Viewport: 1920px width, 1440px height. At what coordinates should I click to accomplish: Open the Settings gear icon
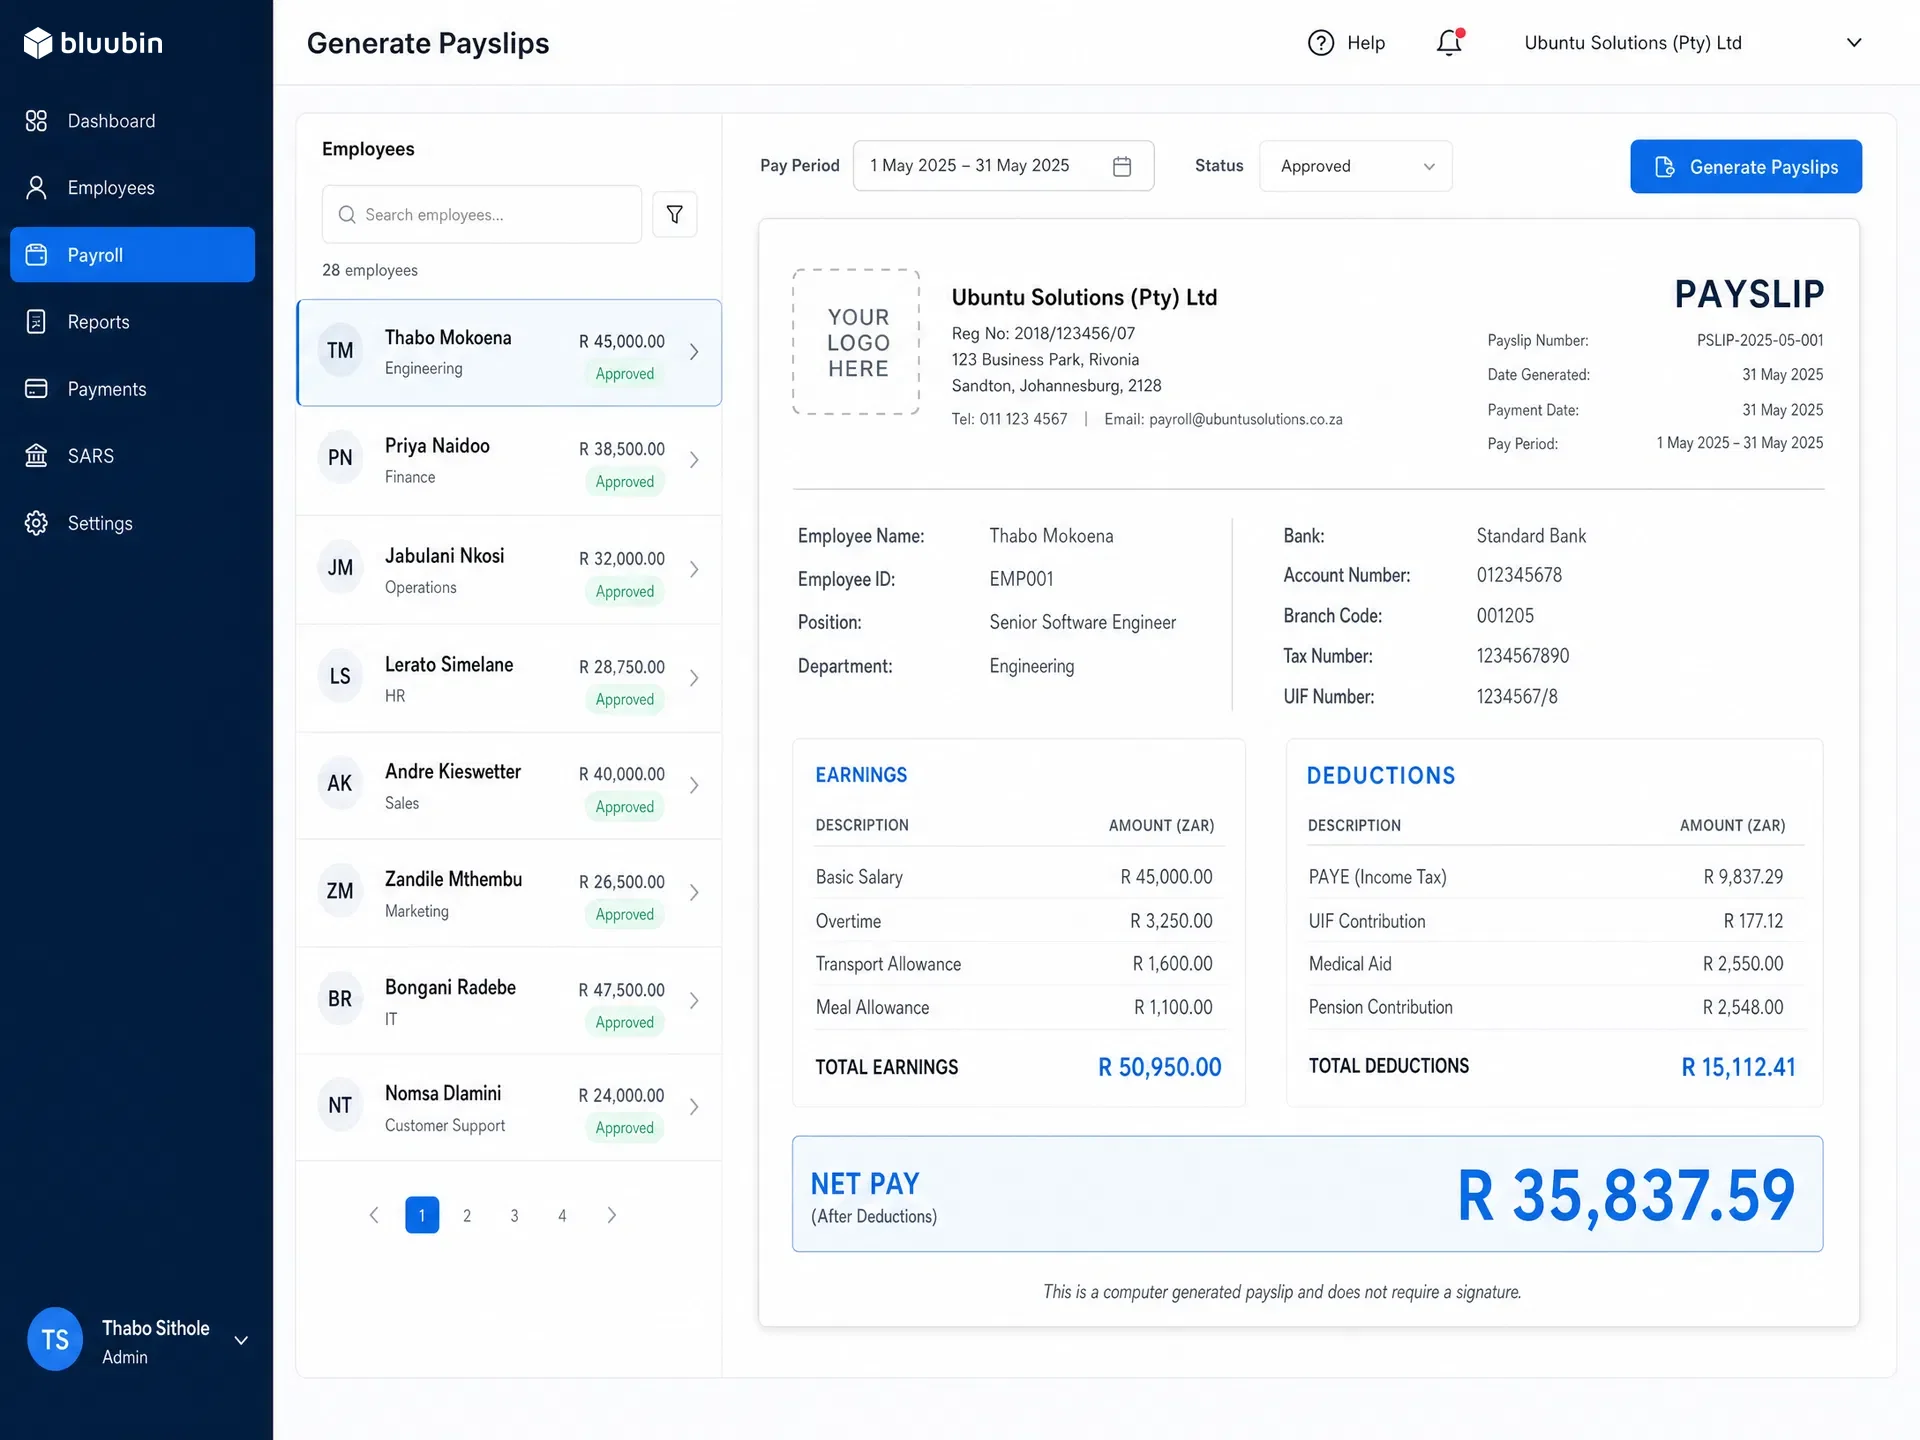(36, 523)
